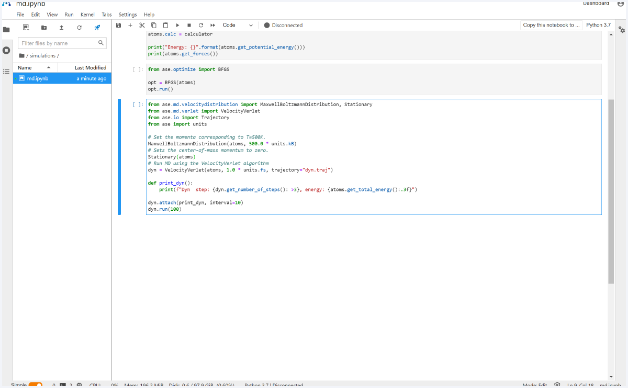Click the top cell with atoms.calc code
This screenshot has width=628, height=388.
click(x=374, y=45)
